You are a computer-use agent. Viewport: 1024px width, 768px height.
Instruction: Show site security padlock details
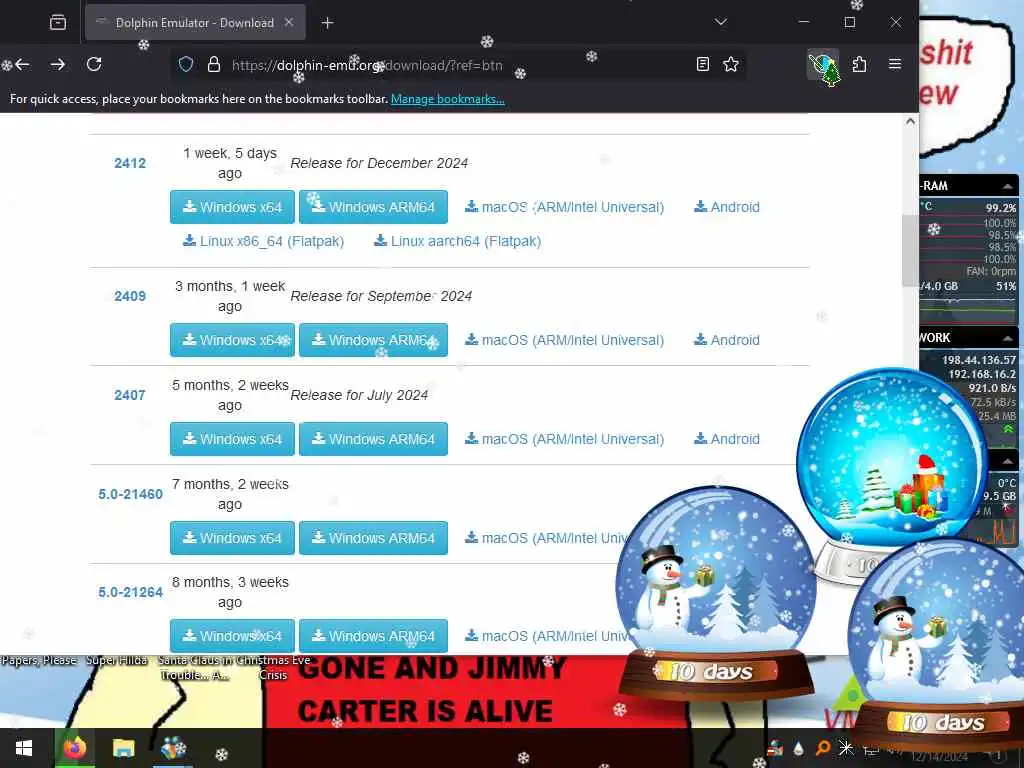coord(214,65)
